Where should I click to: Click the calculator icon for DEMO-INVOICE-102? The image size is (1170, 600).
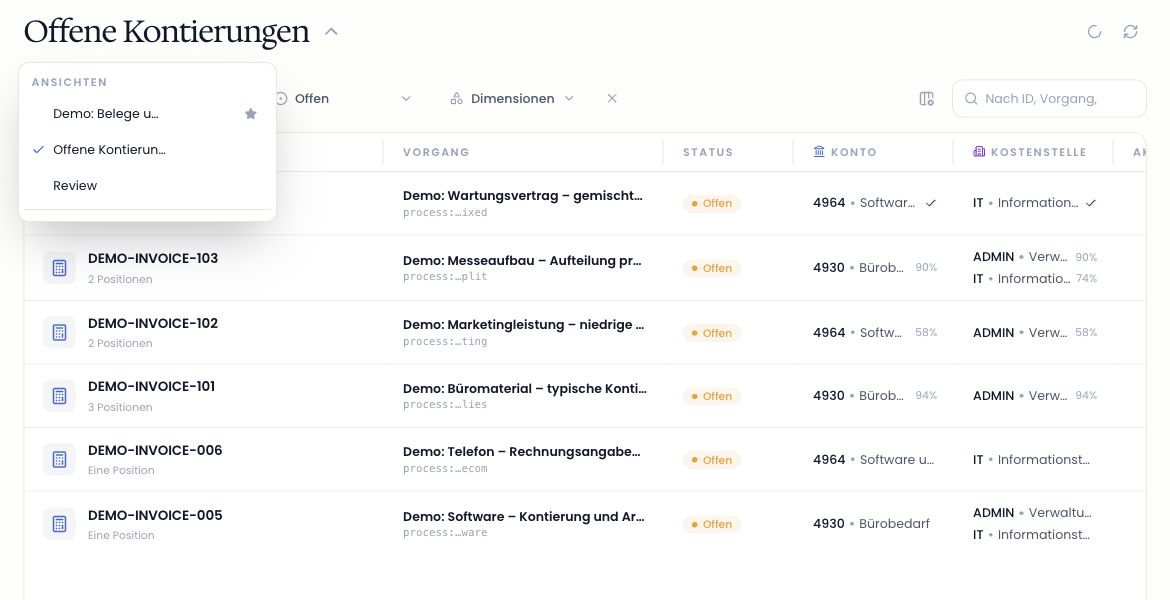pyautogui.click(x=59, y=332)
